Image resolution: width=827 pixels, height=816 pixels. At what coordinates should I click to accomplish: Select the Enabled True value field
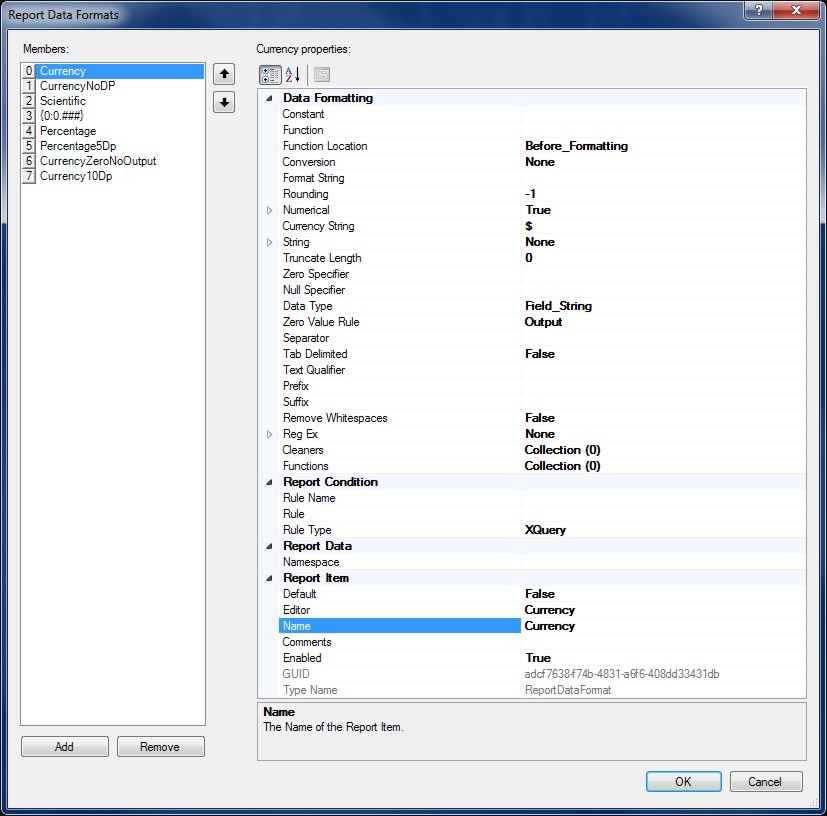click(660, 658)
